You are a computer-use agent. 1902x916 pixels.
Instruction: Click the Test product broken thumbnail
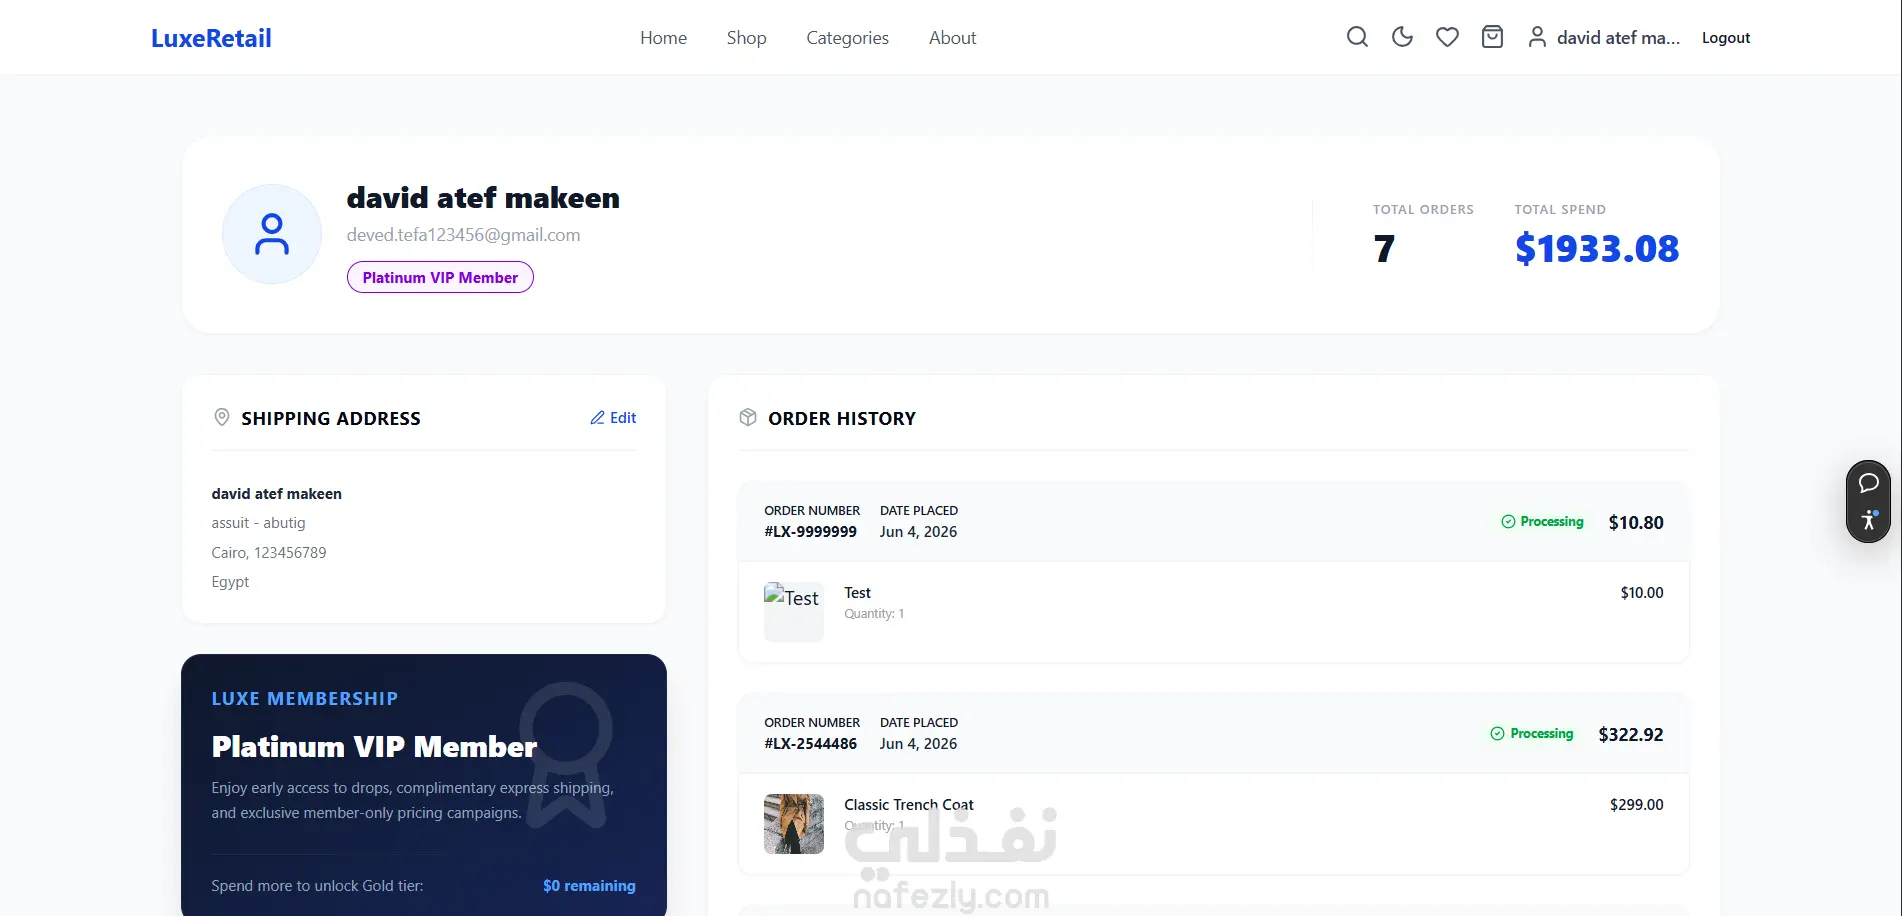(x=794, y=612)
